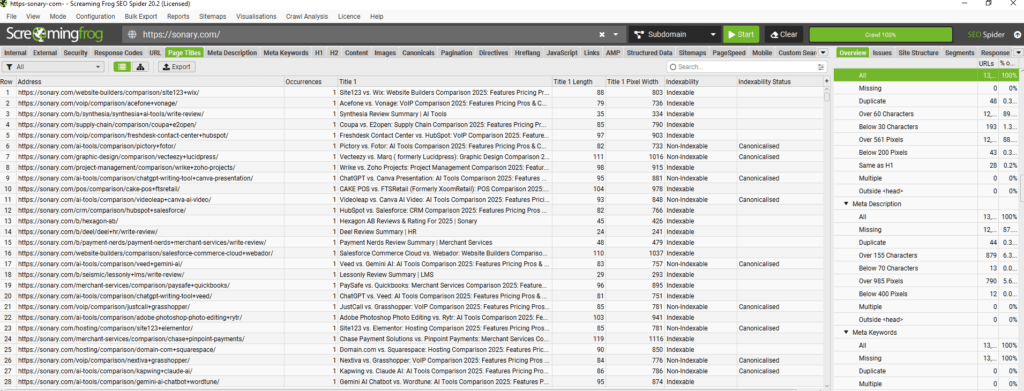Collapse the Meta Keywords section in Overview
The width and height of the screenshot is (1024, 391).
click(845, 333)
